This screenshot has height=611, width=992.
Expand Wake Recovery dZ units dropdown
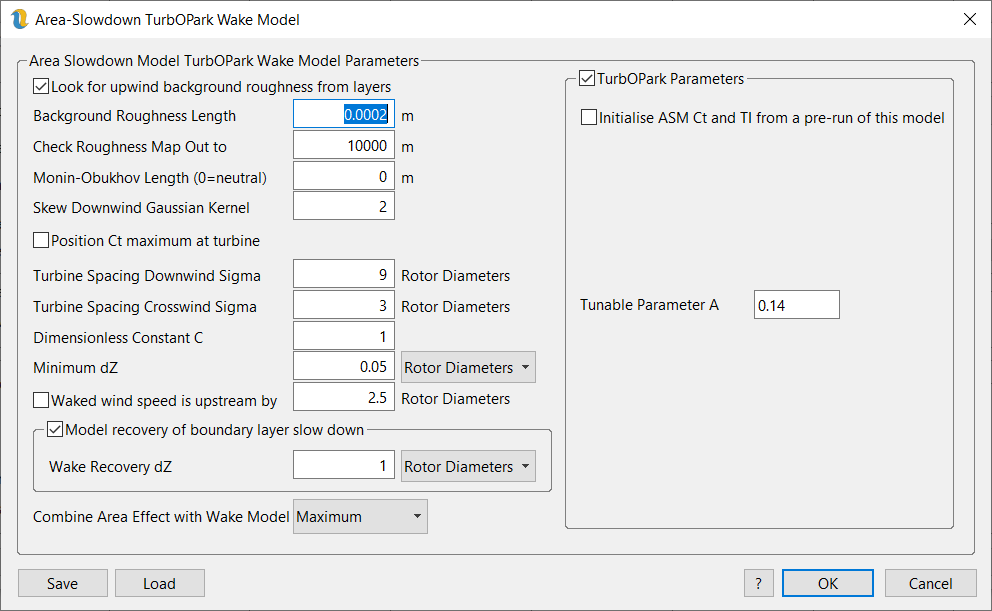pyautogui.click(x=467, y=467)
